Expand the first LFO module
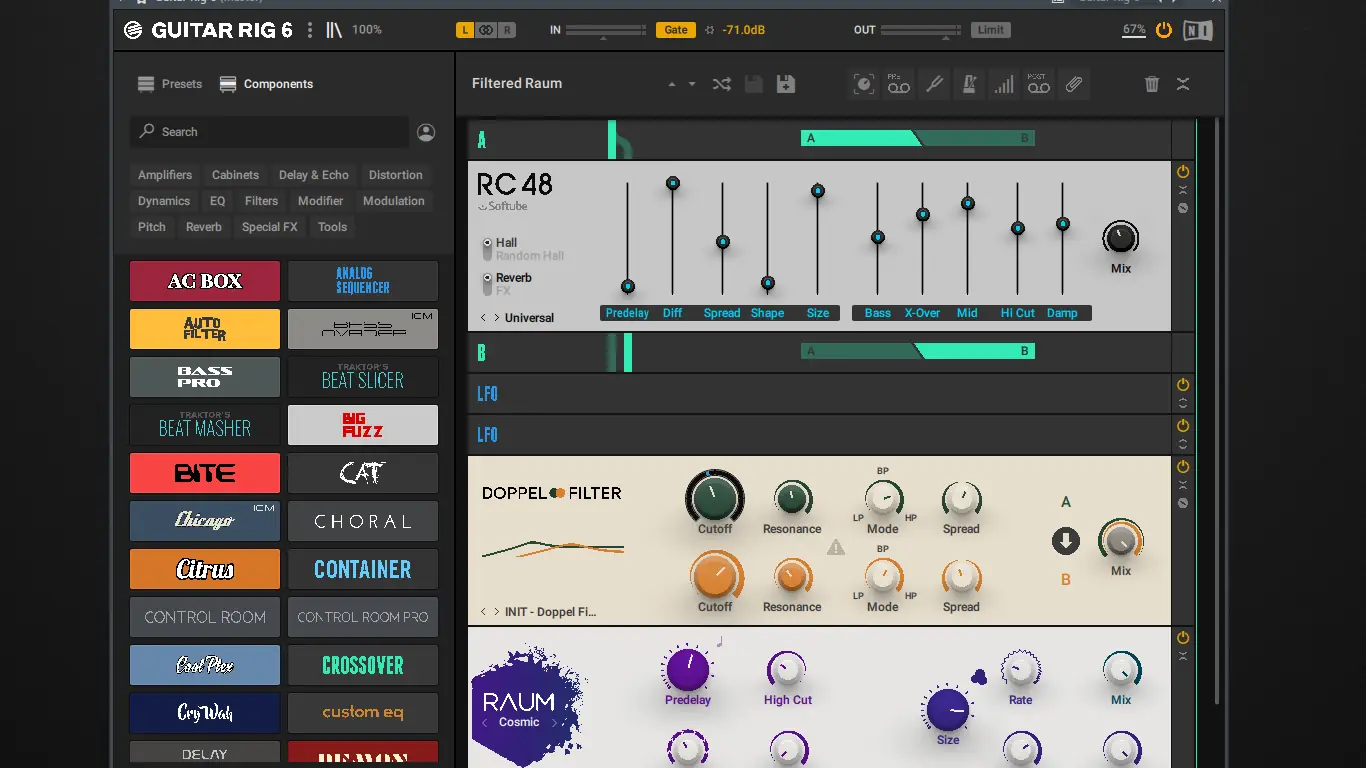Image resolution: width=1366 pixels, height=768 pixels. click(x=1183, y=403)
